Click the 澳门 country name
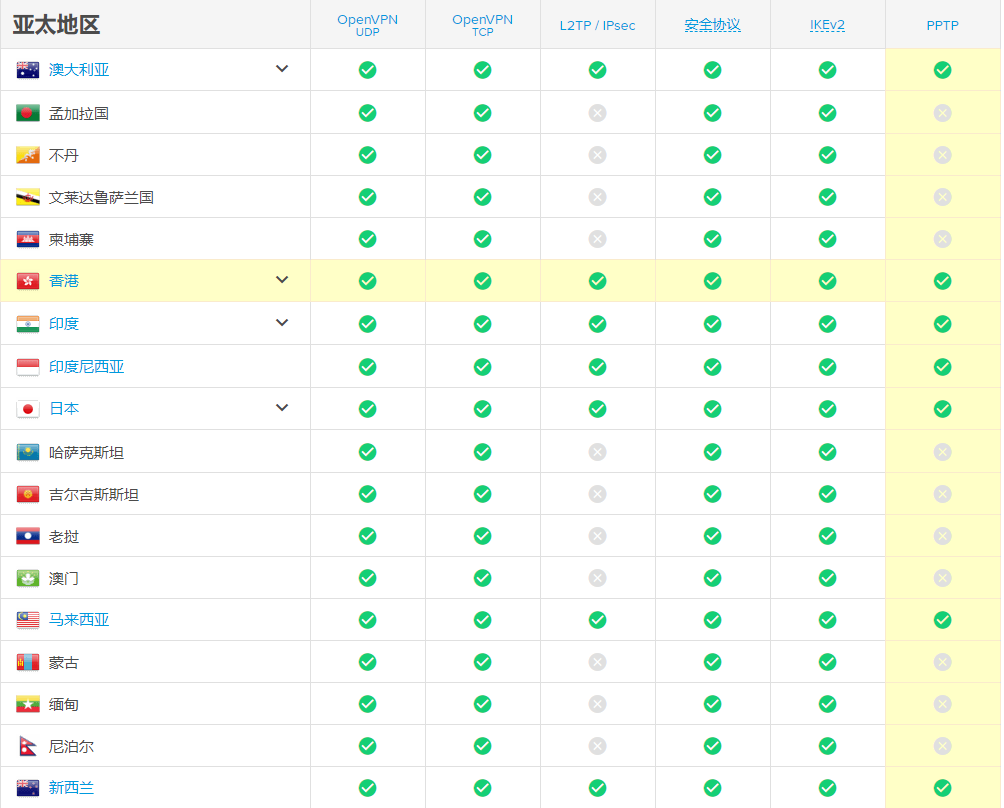1004x808 pixels. [63, 579]
